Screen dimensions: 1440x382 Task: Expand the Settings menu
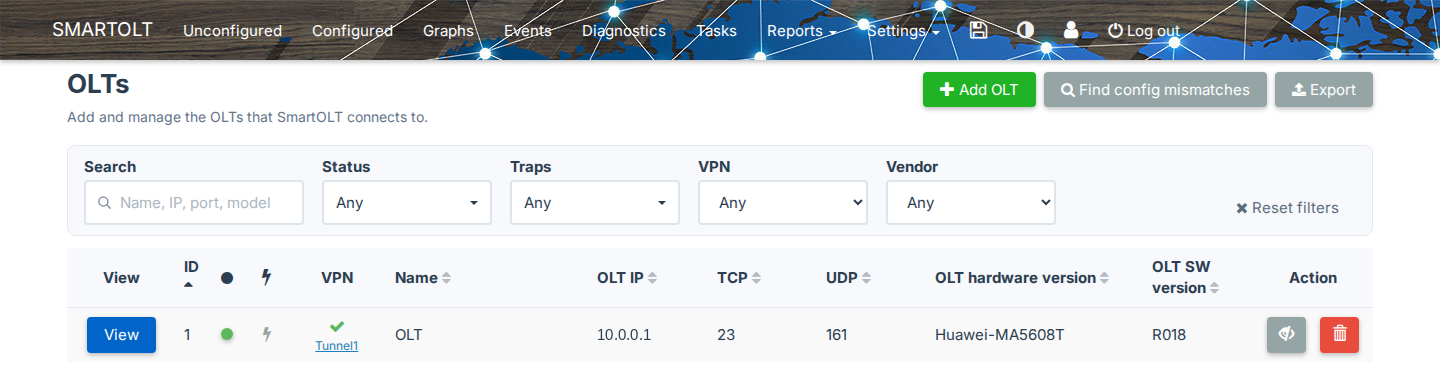903,31
